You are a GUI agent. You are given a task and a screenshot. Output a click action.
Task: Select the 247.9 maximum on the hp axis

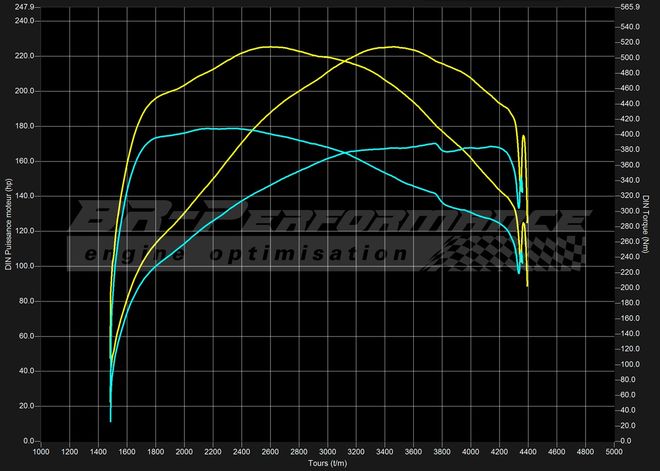(27, 8)
